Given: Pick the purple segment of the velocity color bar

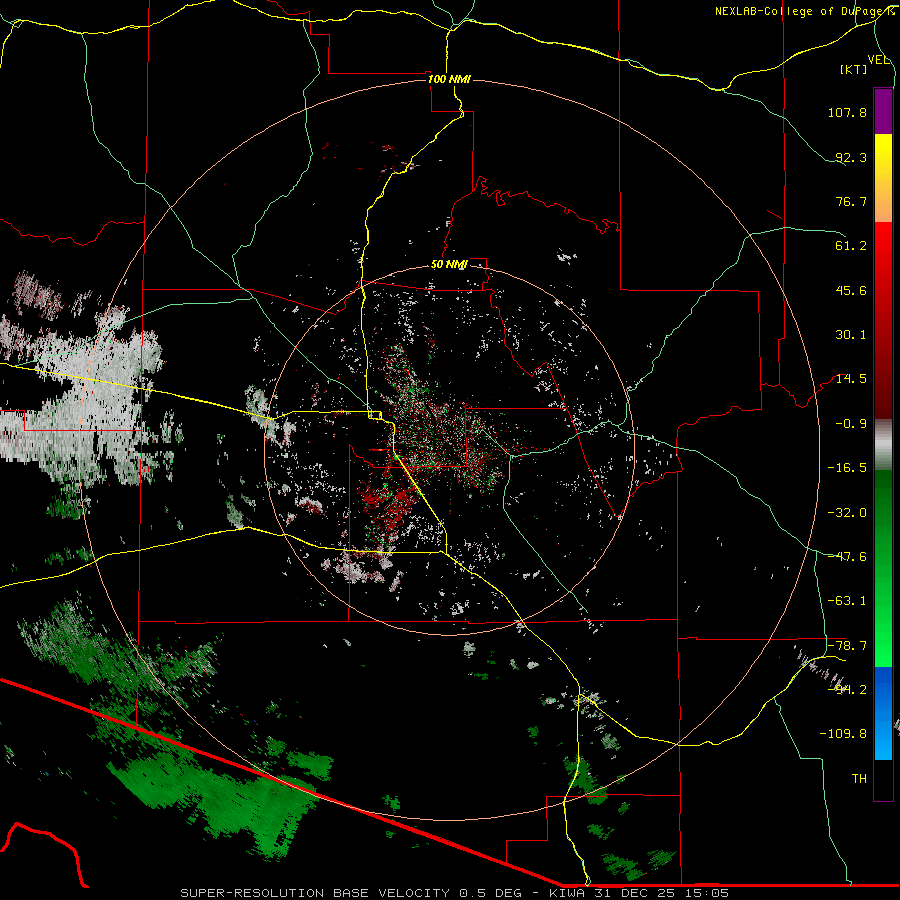Looking at the screenshot, I should (x=883, y=111).
